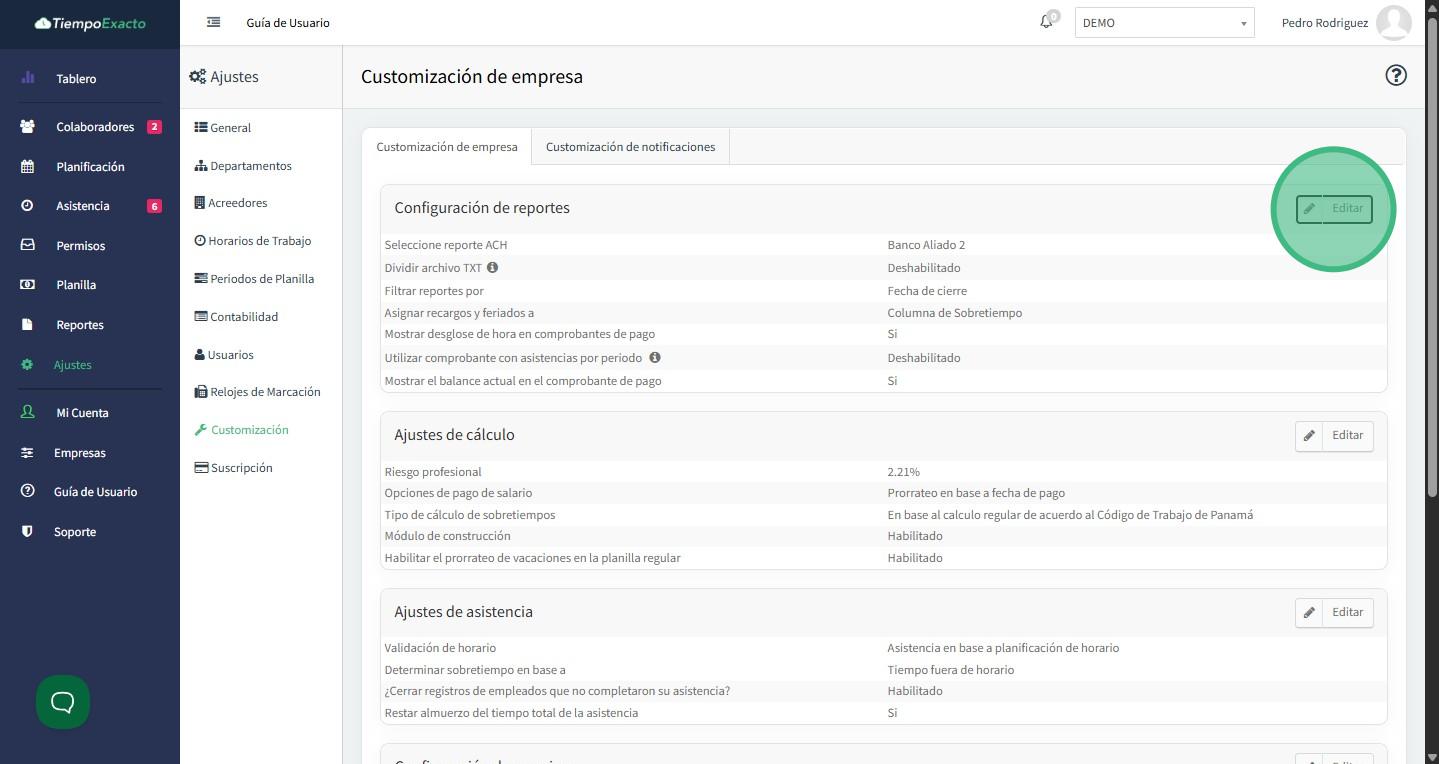Open Planificación section
Screen dimensions: 1439x764
(90, 167)
